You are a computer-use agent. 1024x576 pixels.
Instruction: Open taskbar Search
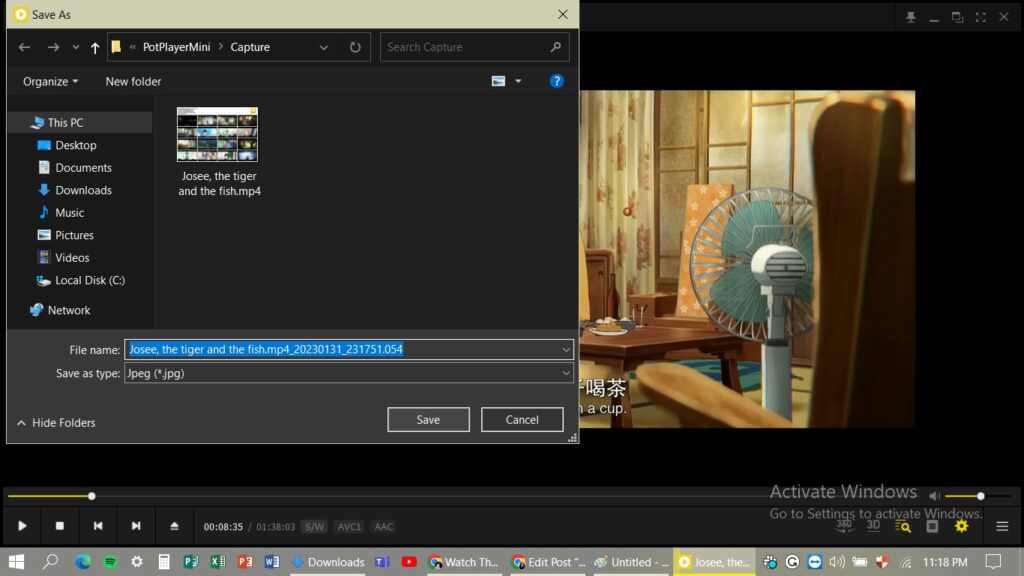[50, 562]
